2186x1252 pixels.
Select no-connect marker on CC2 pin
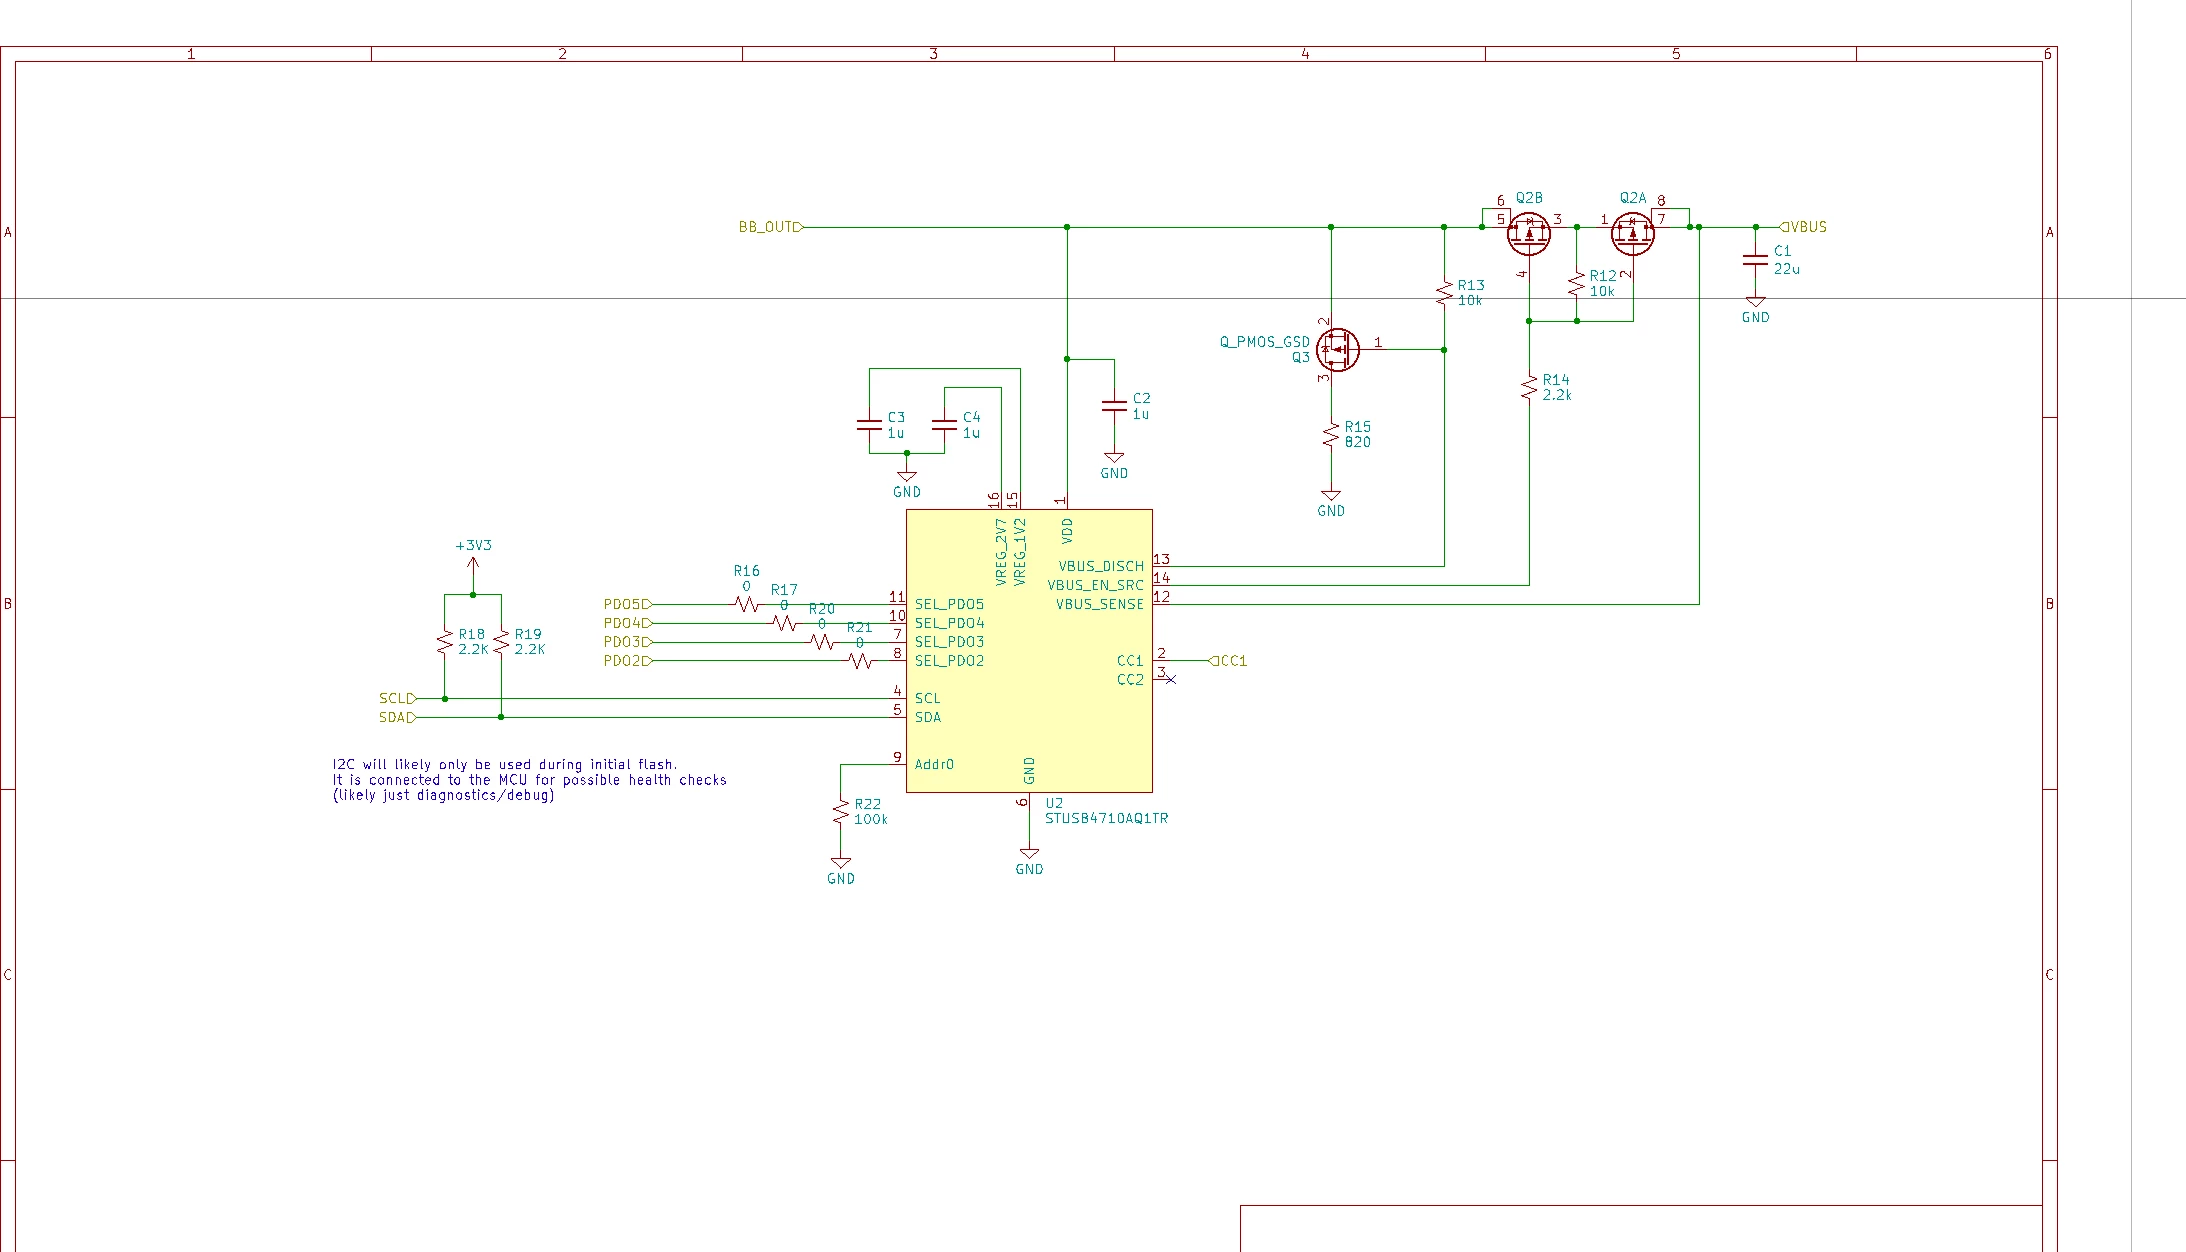coord(1171,680)
